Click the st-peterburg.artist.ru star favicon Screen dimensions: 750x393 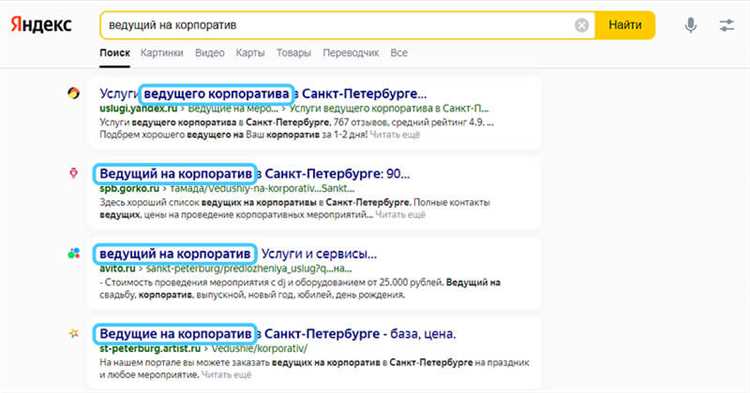(74, 333)
